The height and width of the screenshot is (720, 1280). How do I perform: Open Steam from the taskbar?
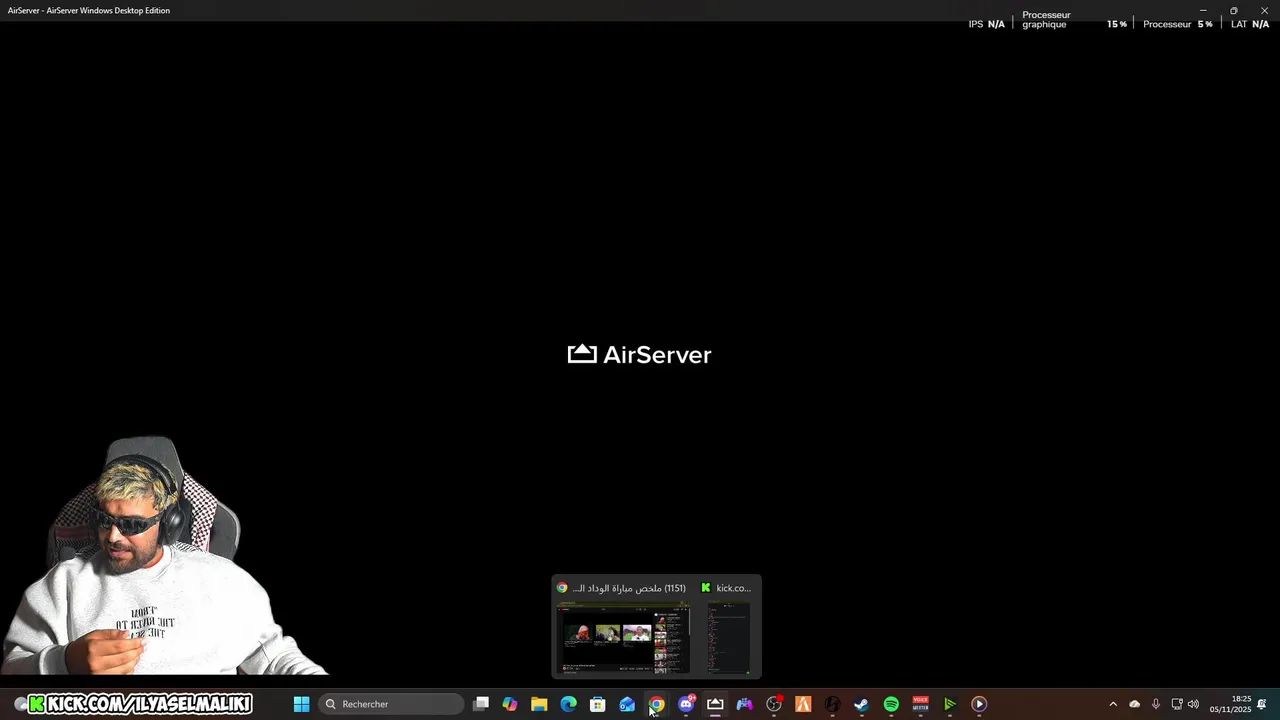pyautogui.click(x=861, y=704)
